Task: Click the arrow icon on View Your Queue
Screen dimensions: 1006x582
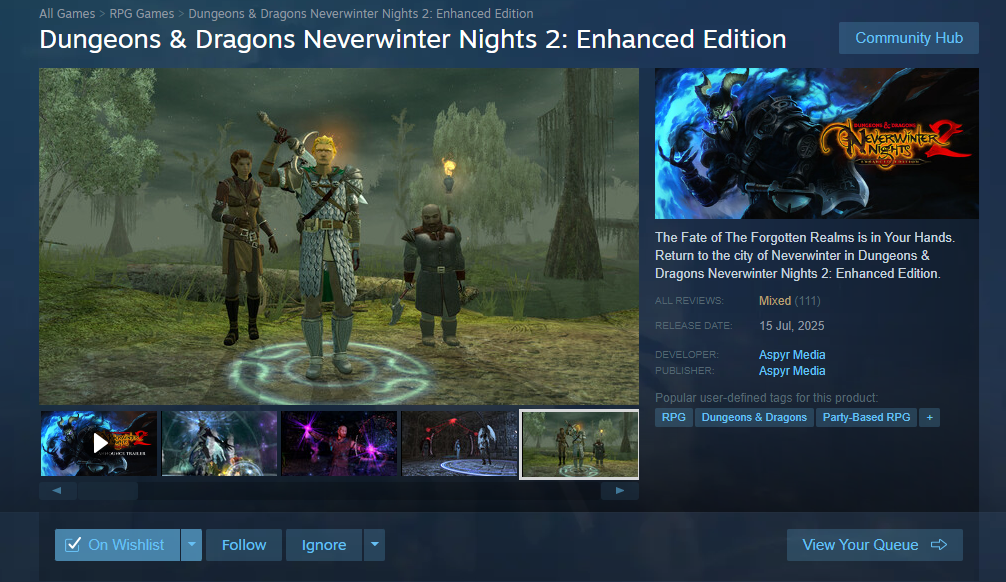Action: click(939, 545)
